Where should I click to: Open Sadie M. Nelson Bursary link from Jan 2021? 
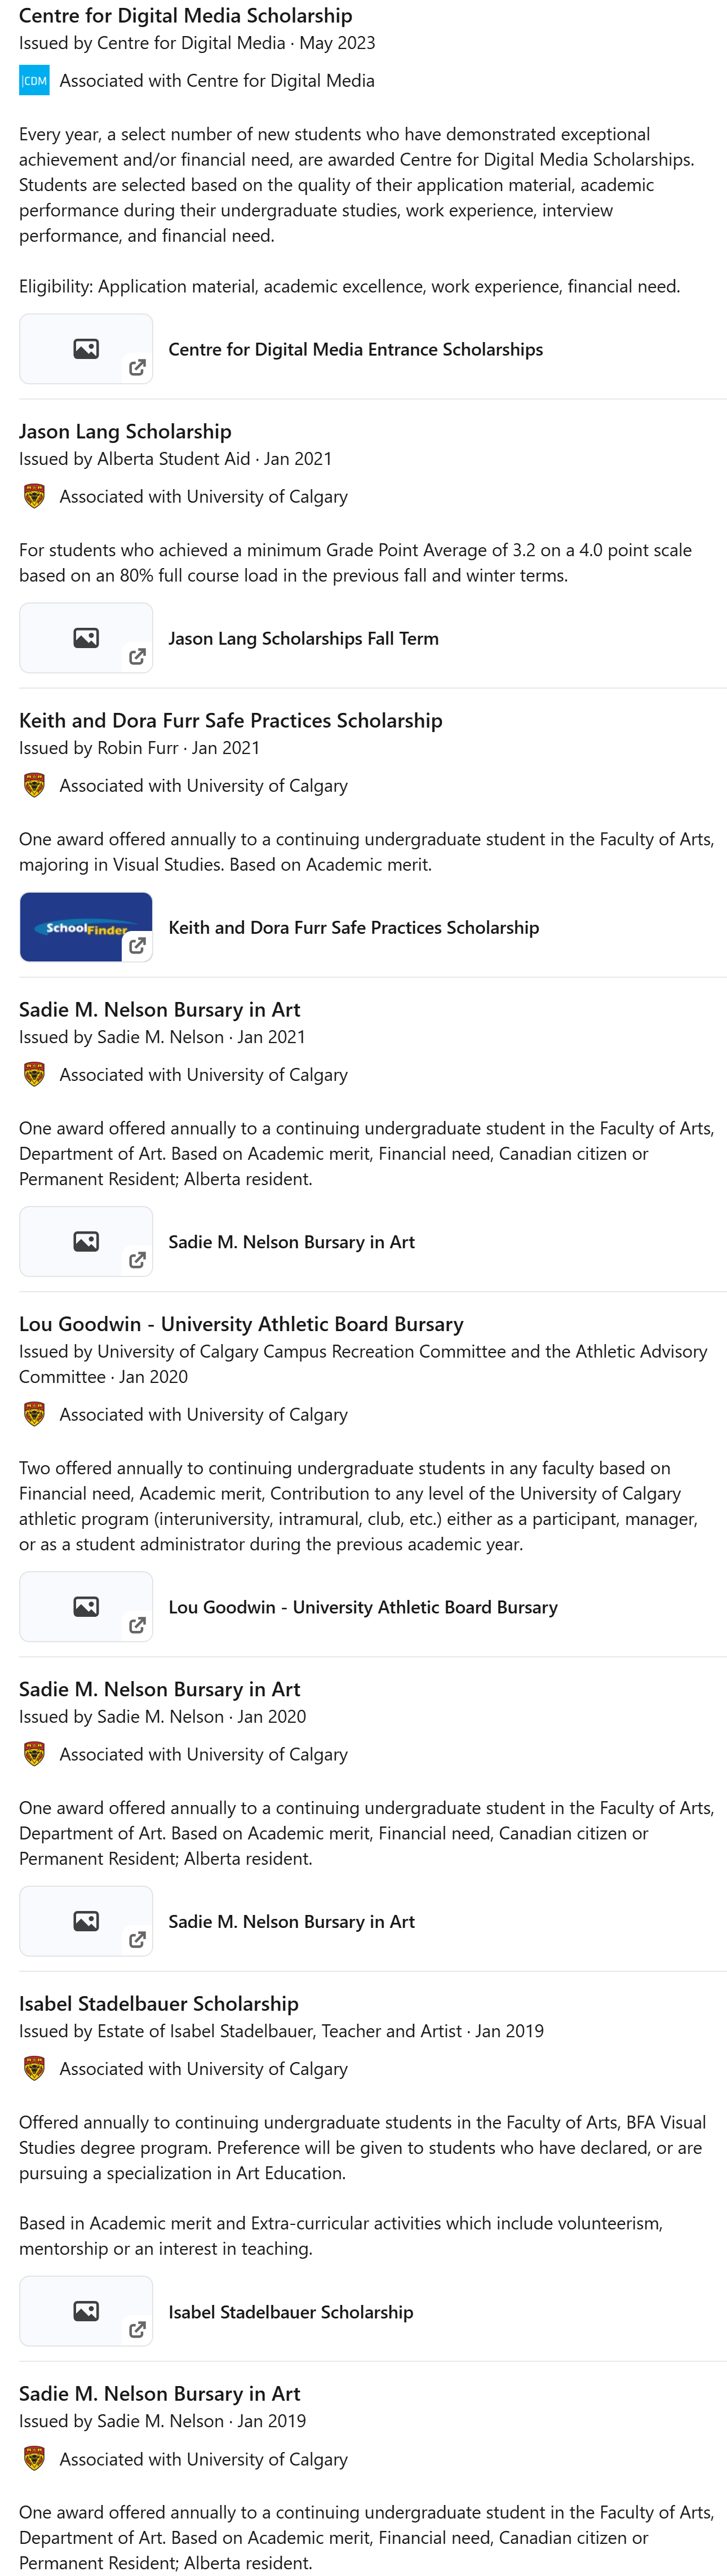coord(291,1242)
